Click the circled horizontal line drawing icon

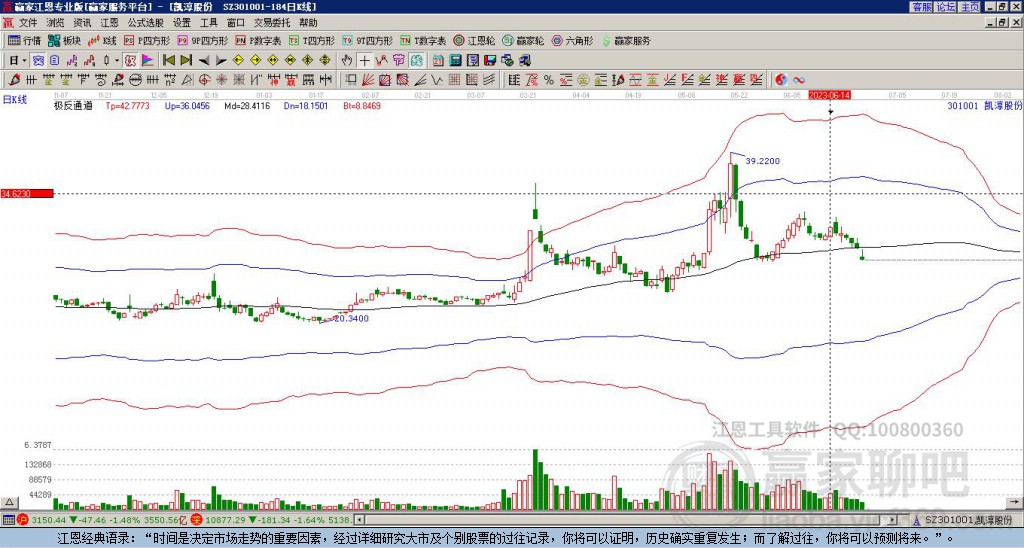click(x=135, y=80)
